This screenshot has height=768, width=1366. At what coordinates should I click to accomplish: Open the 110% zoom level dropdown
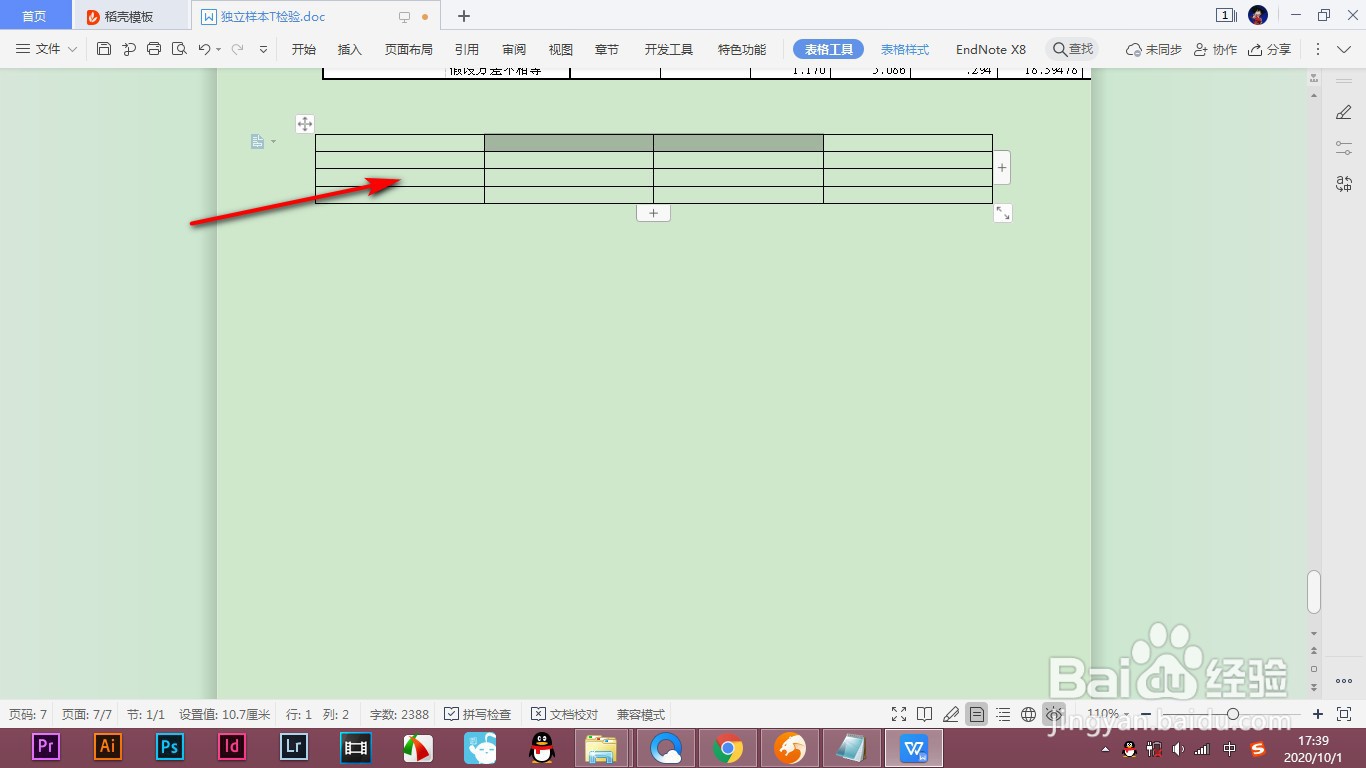click(1108, 714)
